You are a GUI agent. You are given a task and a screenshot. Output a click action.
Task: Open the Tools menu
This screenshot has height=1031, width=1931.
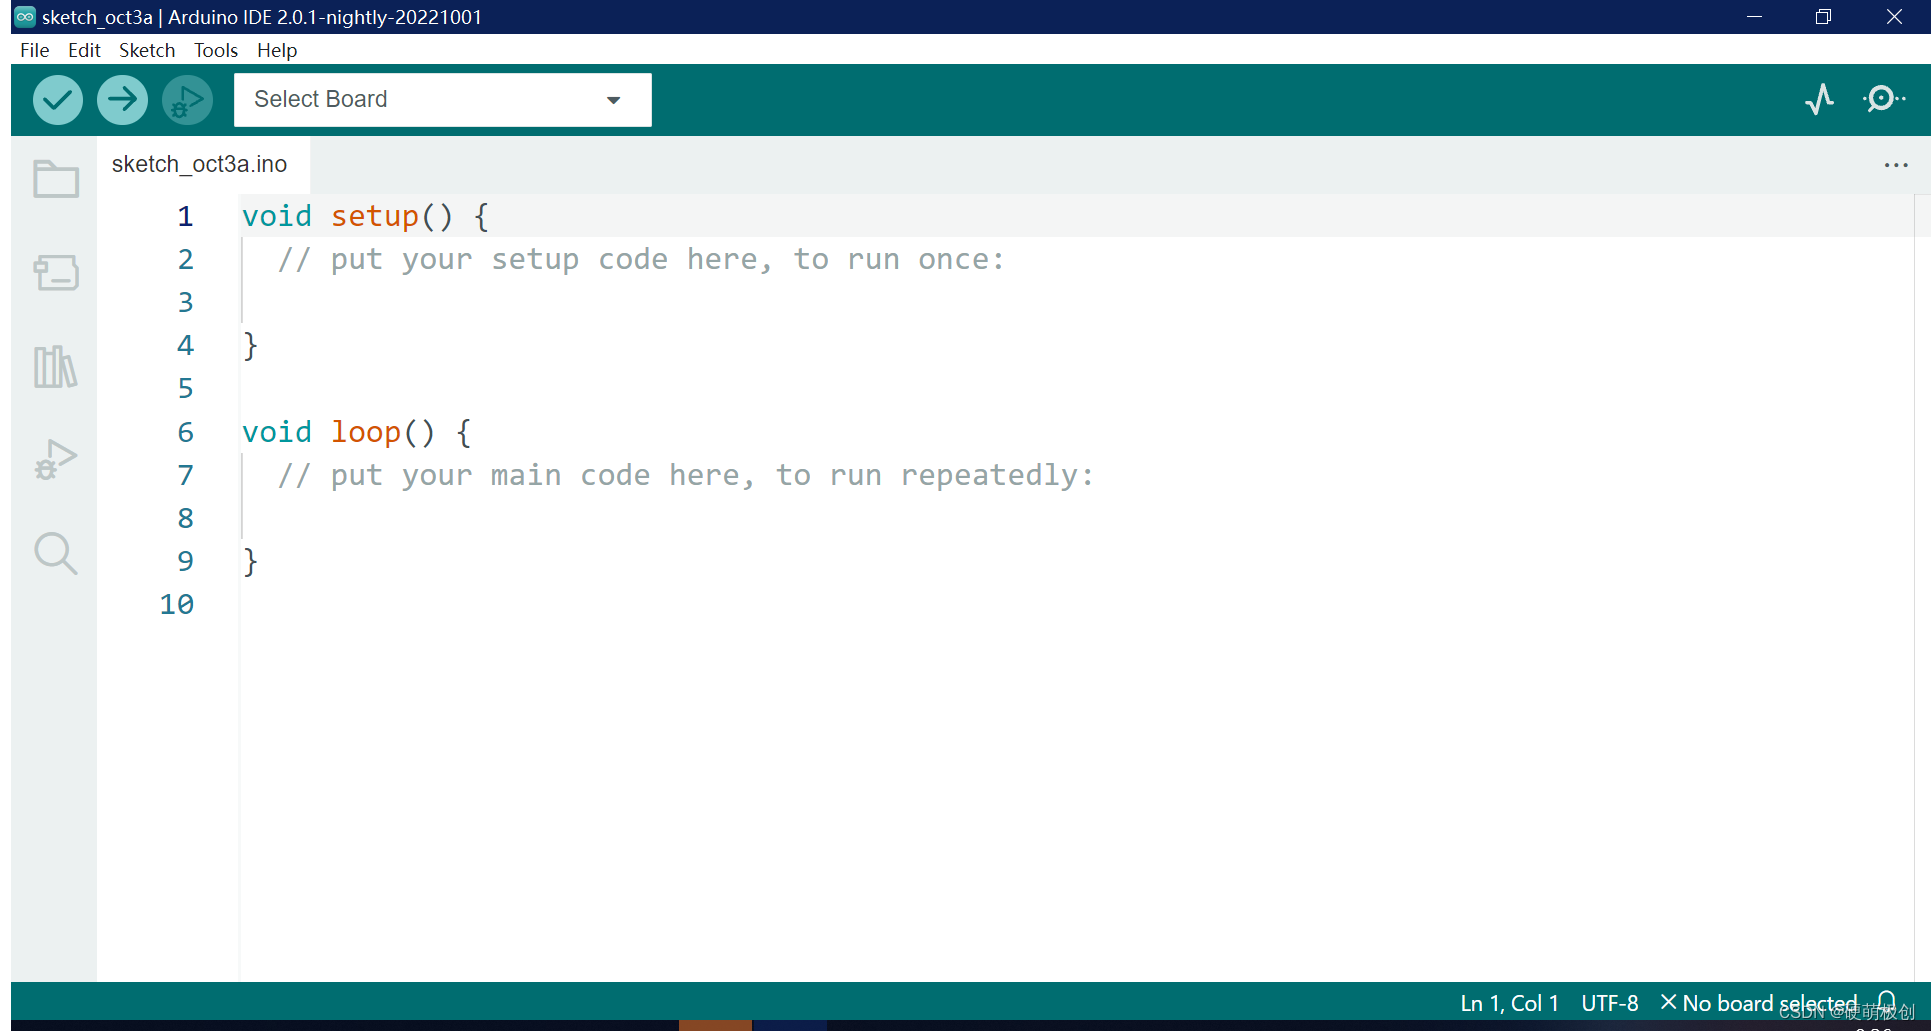click(x=216, y=50)
